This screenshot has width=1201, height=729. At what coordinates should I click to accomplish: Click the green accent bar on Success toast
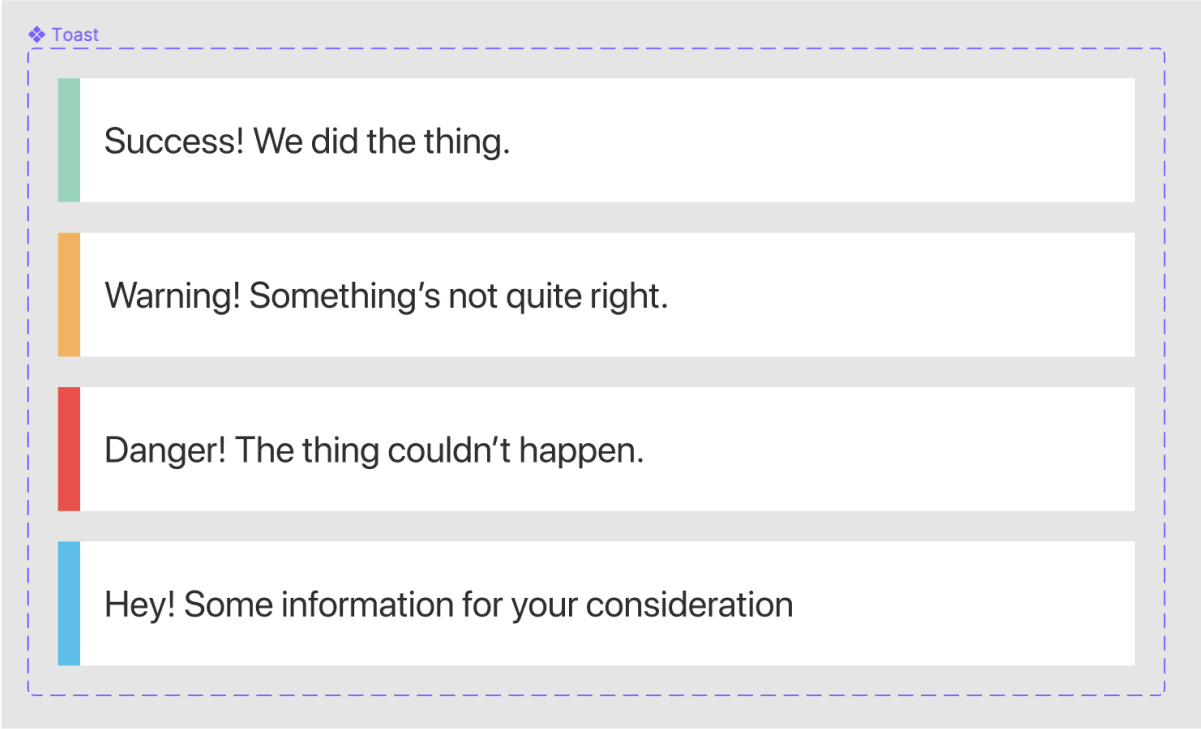click(69, 140)
